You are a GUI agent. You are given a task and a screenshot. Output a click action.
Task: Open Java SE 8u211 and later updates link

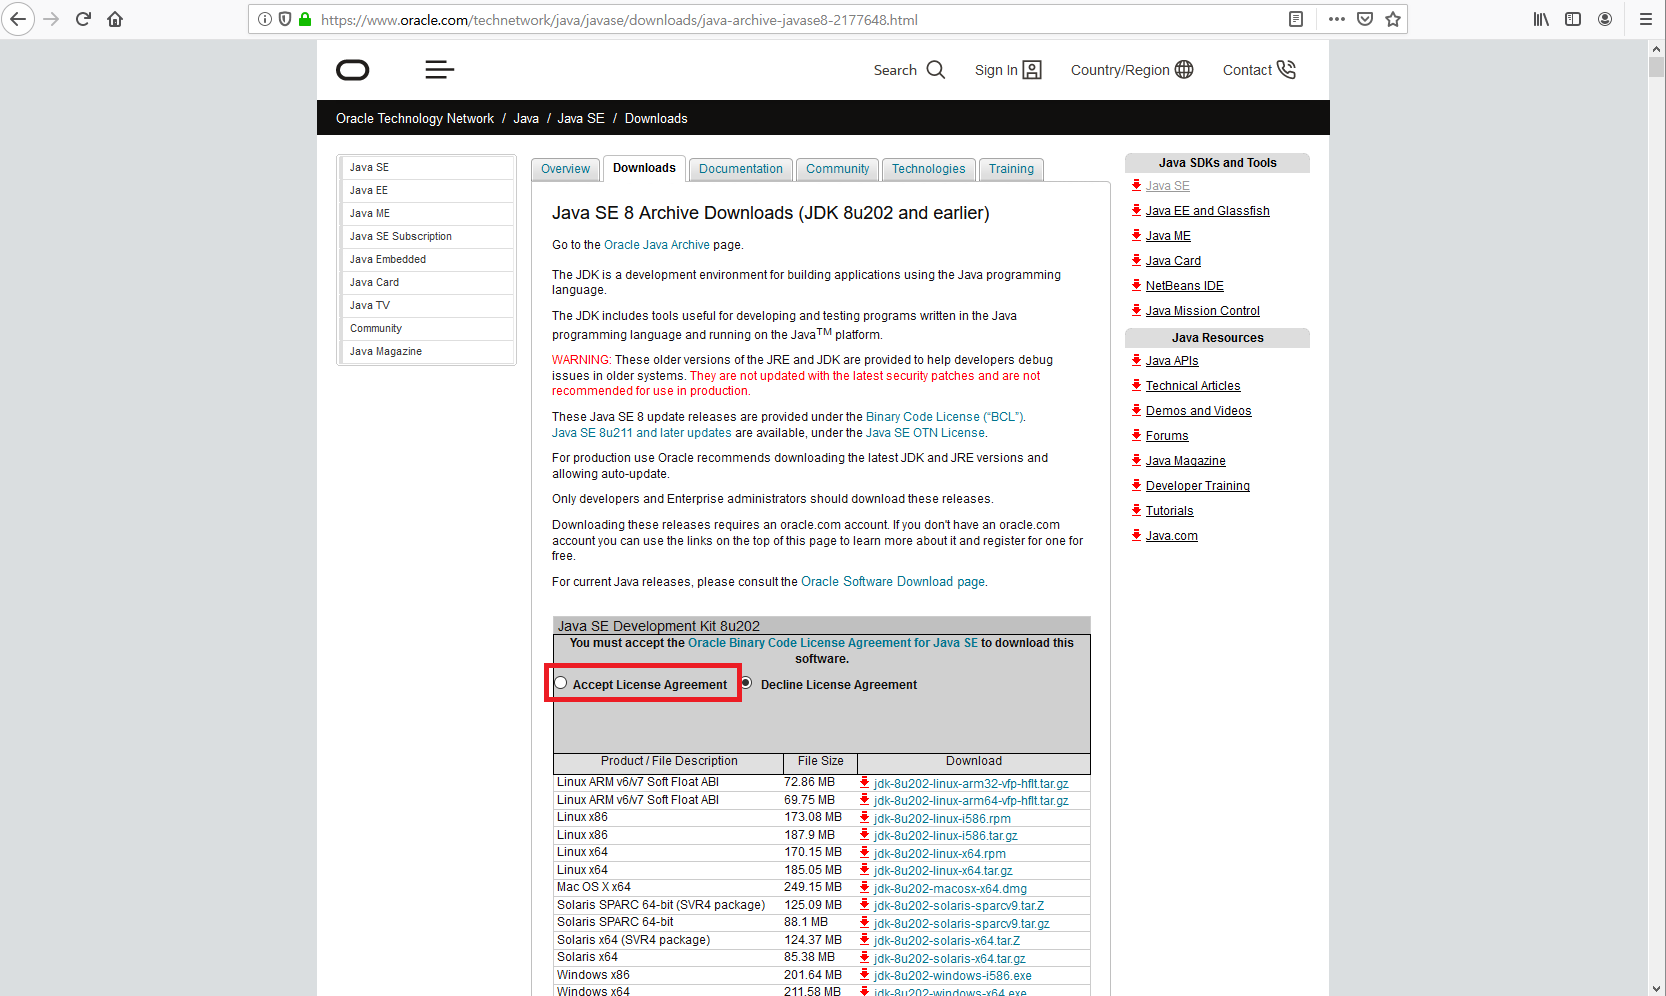[x=642, y=433]
